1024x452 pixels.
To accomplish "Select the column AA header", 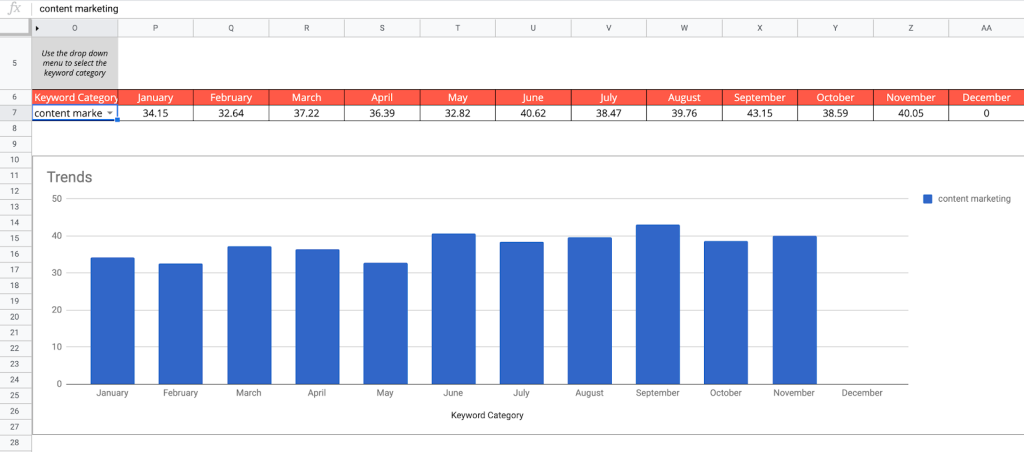I will 986,28.
